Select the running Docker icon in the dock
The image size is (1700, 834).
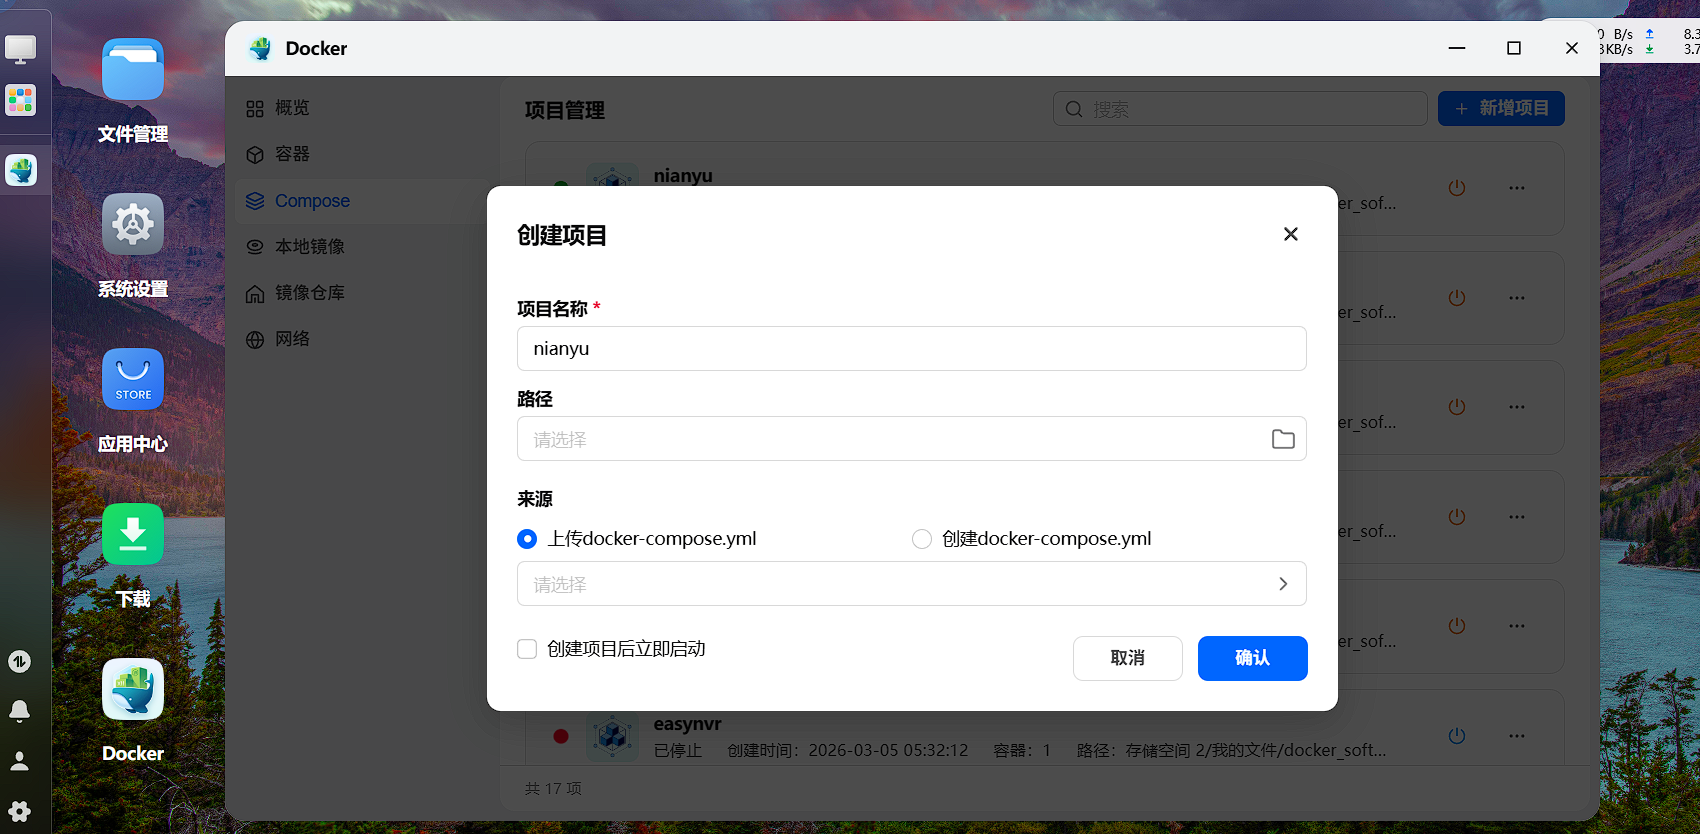point(21,170)
